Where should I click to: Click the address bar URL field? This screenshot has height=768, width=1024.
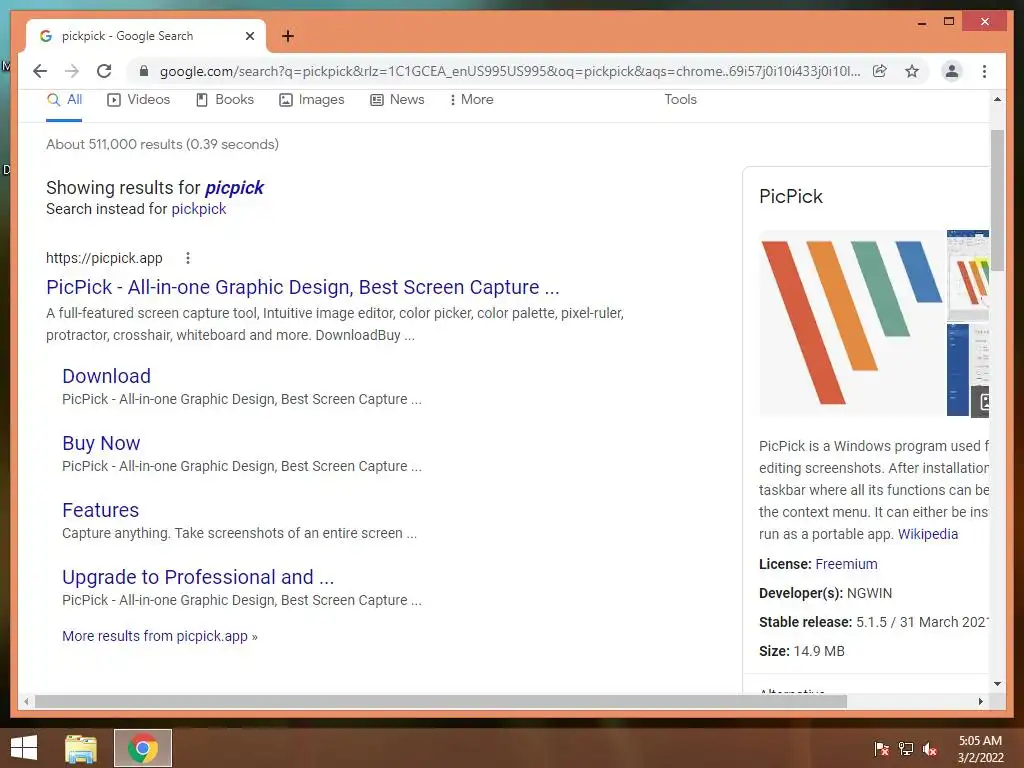pyautogui.click(x=509, y=71)
